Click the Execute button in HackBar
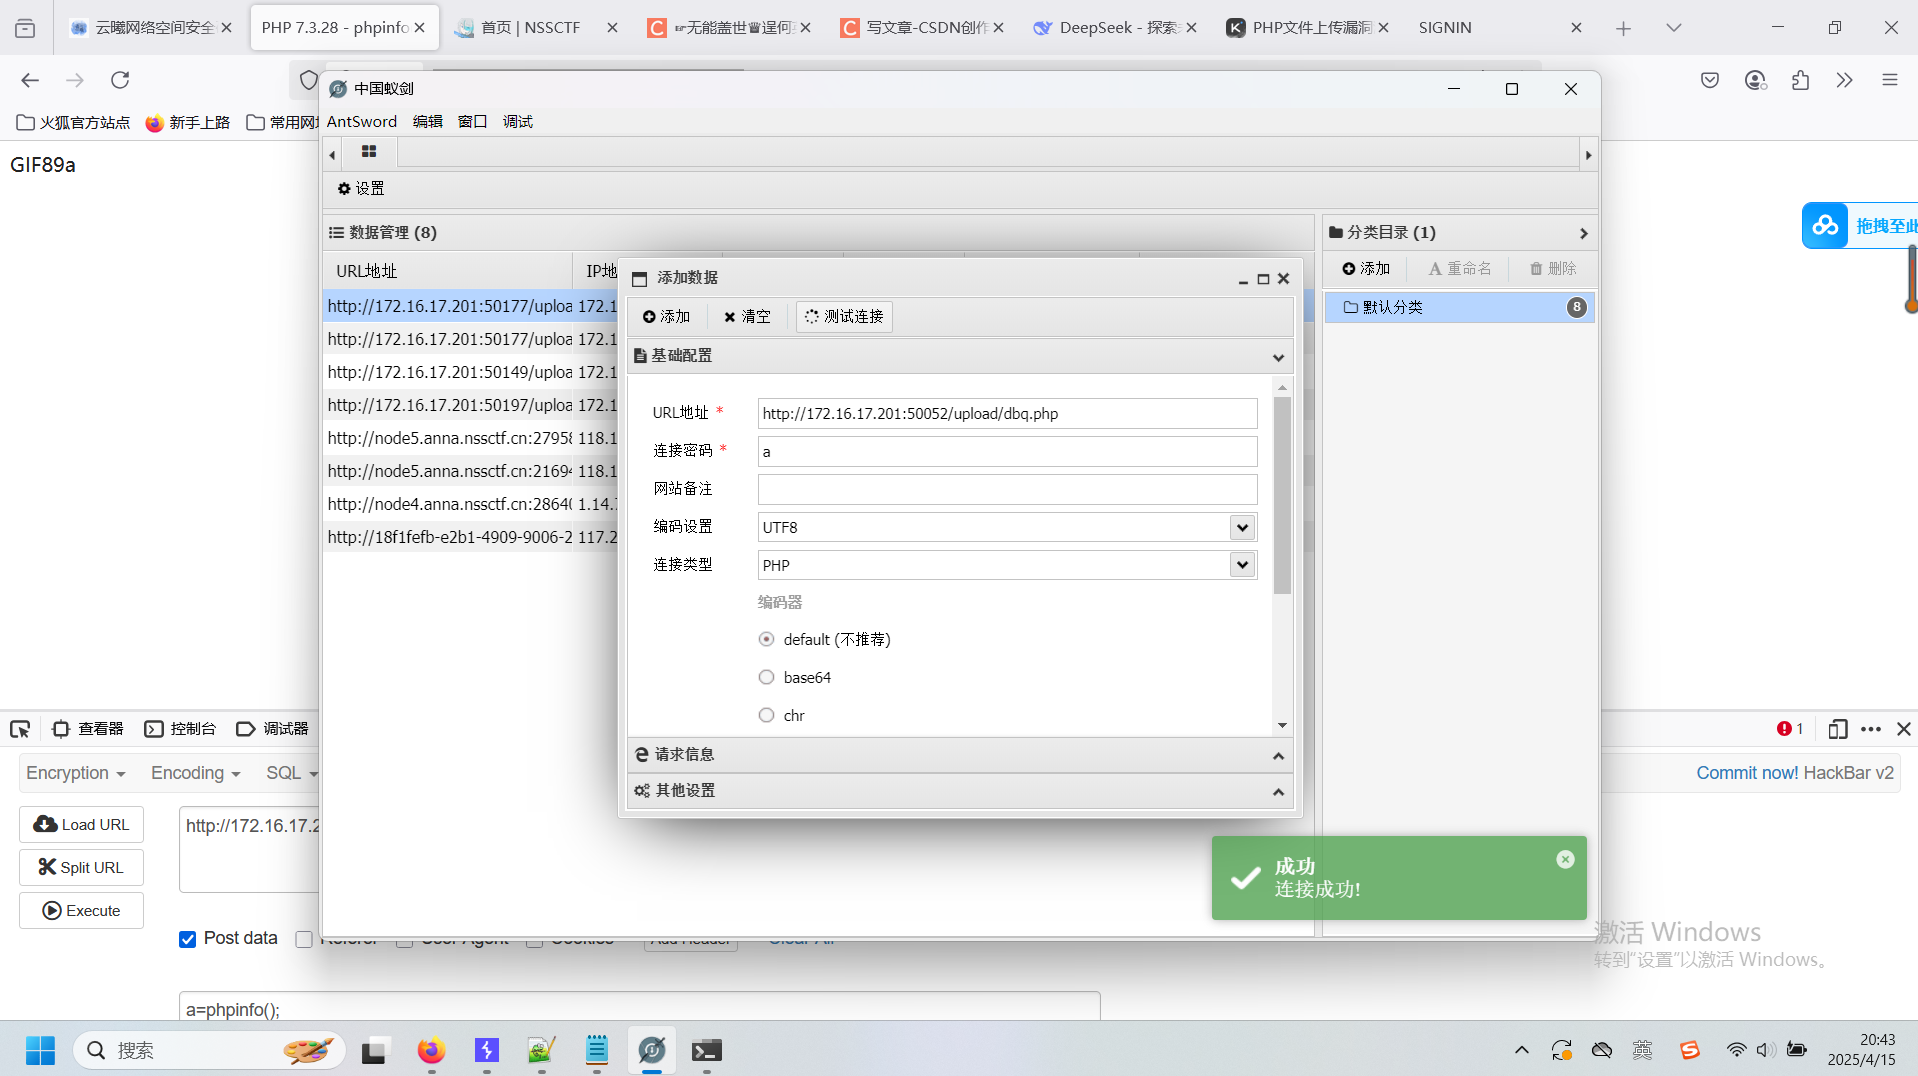Image resolution: width=1918 pixels, height=1076 pixels. [x=81, y=911]
